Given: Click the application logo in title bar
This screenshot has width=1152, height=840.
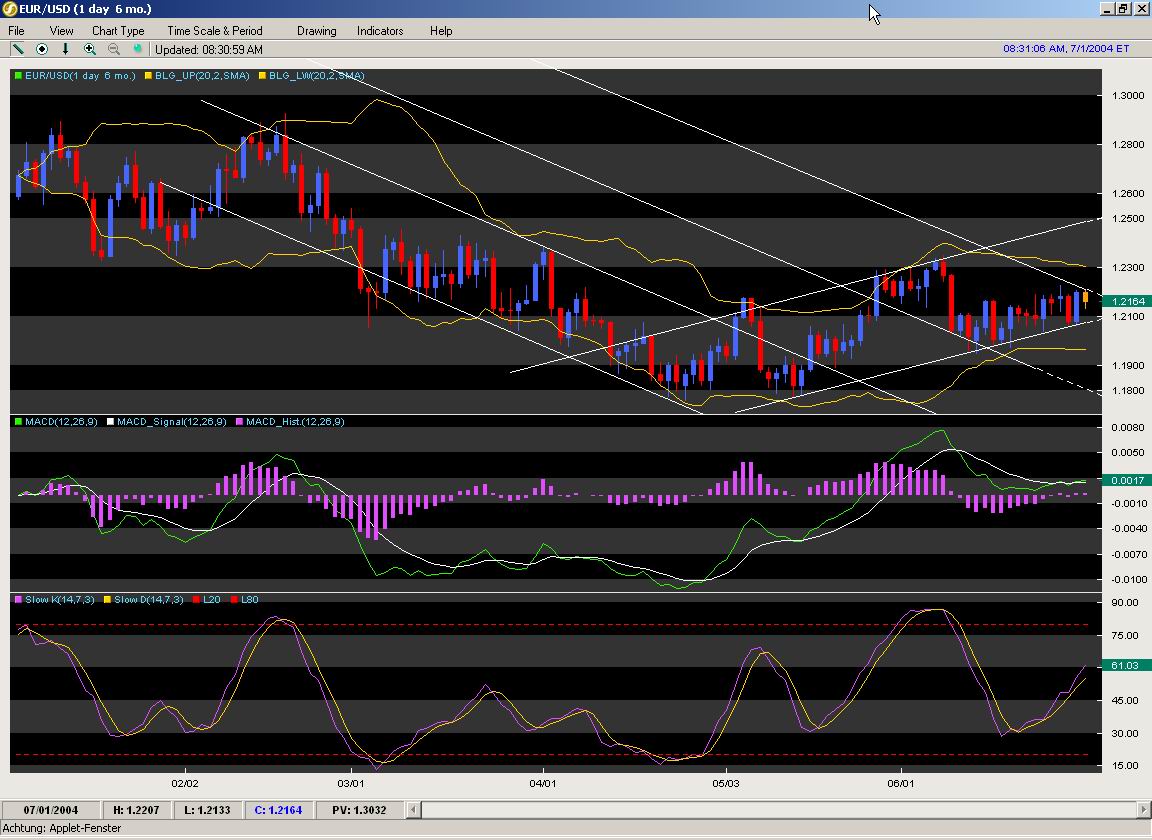Looking at the screenshot, I should point(10,9).
